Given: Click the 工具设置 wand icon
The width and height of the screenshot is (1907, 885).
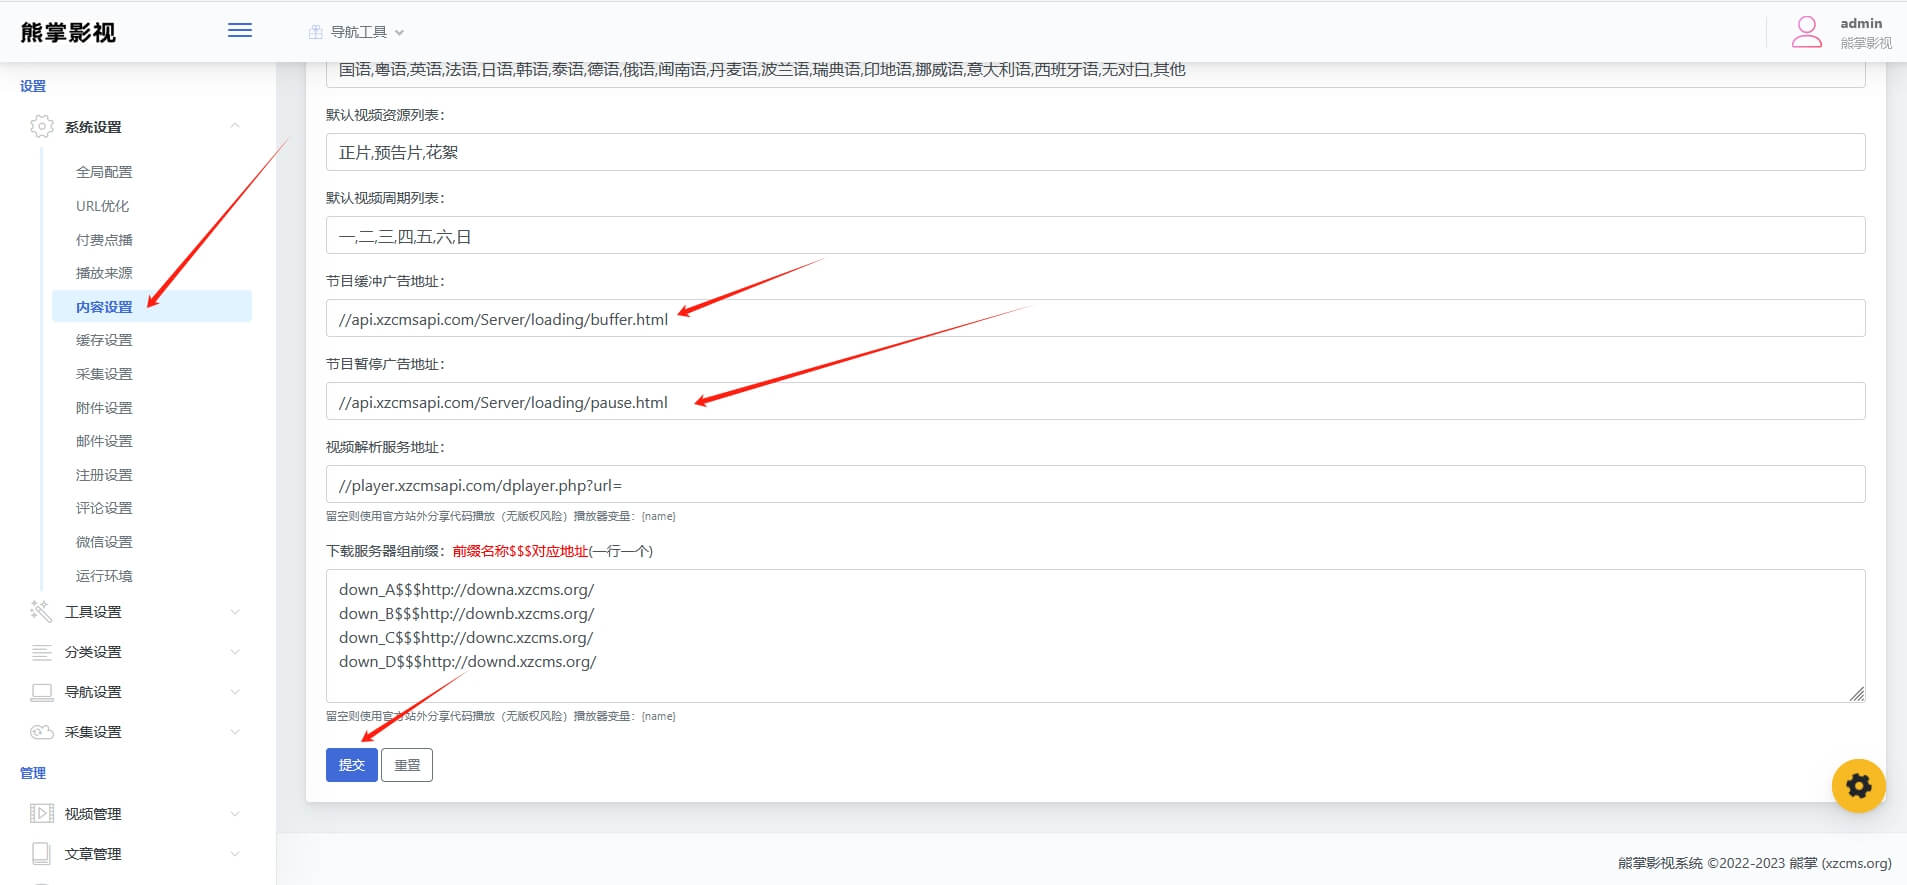Looking at the screenshot, I should (42, 612).
